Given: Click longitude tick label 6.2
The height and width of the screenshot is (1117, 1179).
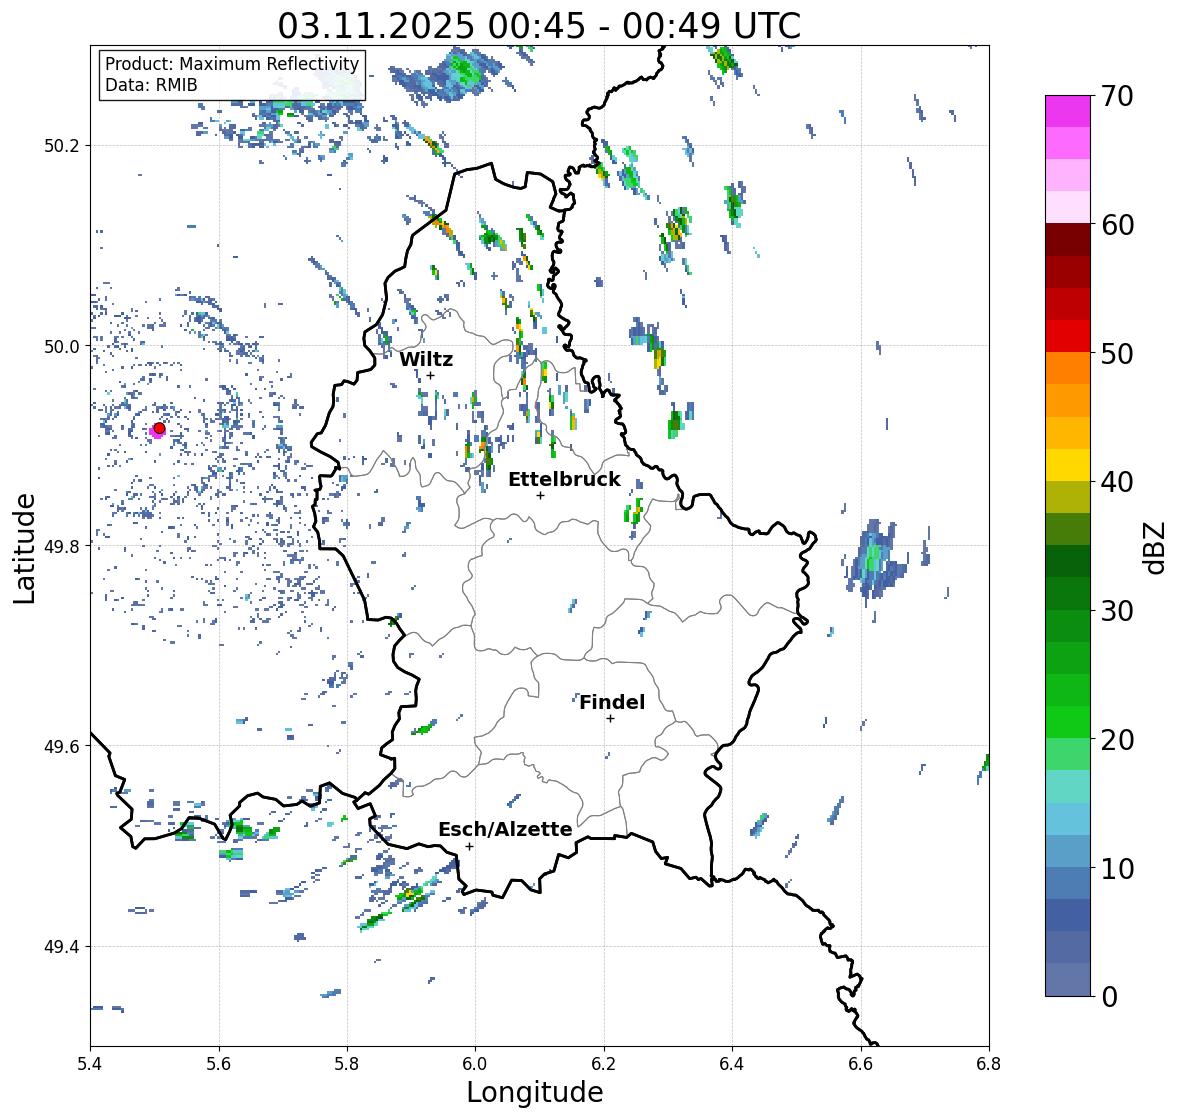Looking at the screenshot, I should point(604,1064).
